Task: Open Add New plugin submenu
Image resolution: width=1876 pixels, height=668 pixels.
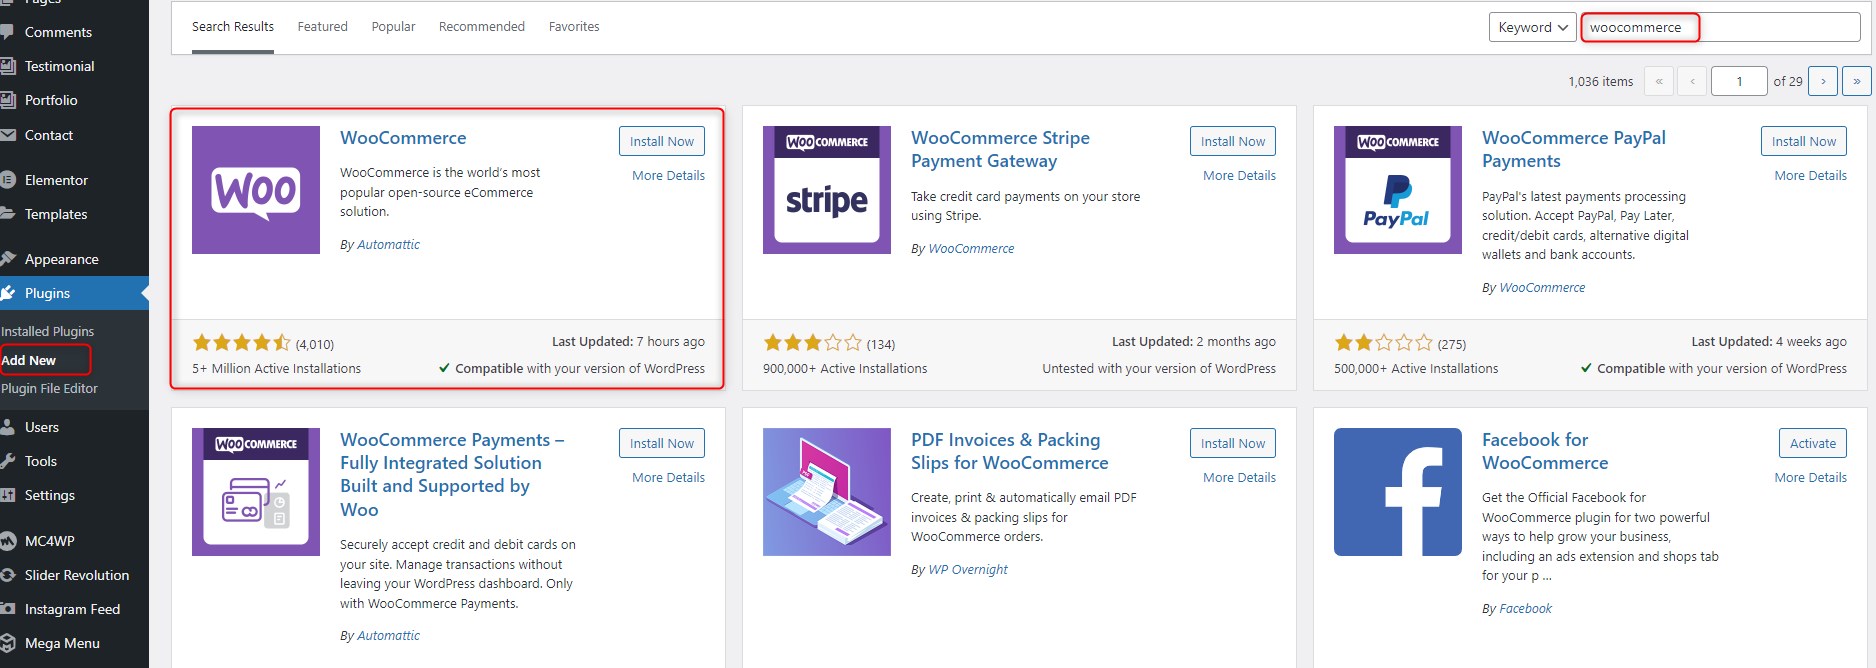Action: [x=29, y=360]
